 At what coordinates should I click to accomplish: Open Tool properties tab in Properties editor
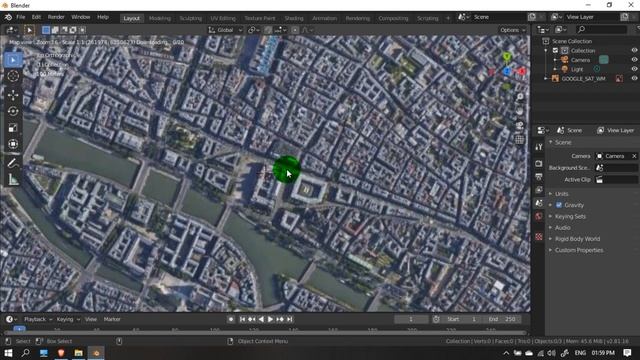[x=539, y=147]
